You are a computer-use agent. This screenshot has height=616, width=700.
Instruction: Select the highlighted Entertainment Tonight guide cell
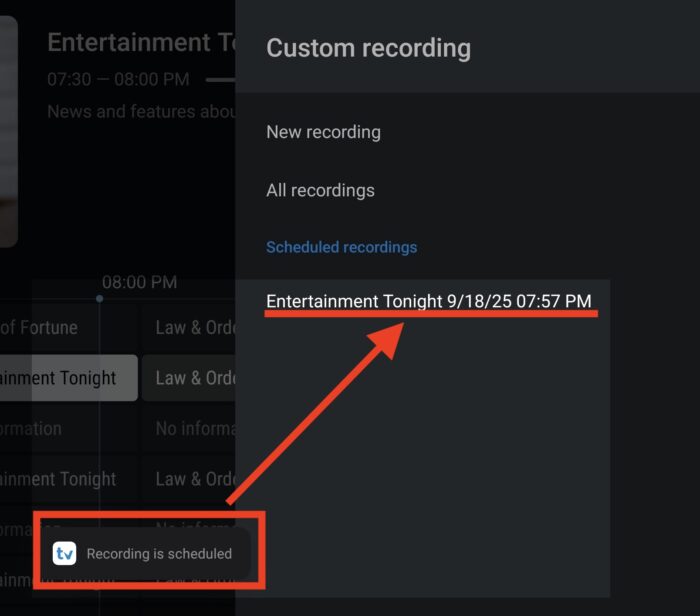point(66,378)
